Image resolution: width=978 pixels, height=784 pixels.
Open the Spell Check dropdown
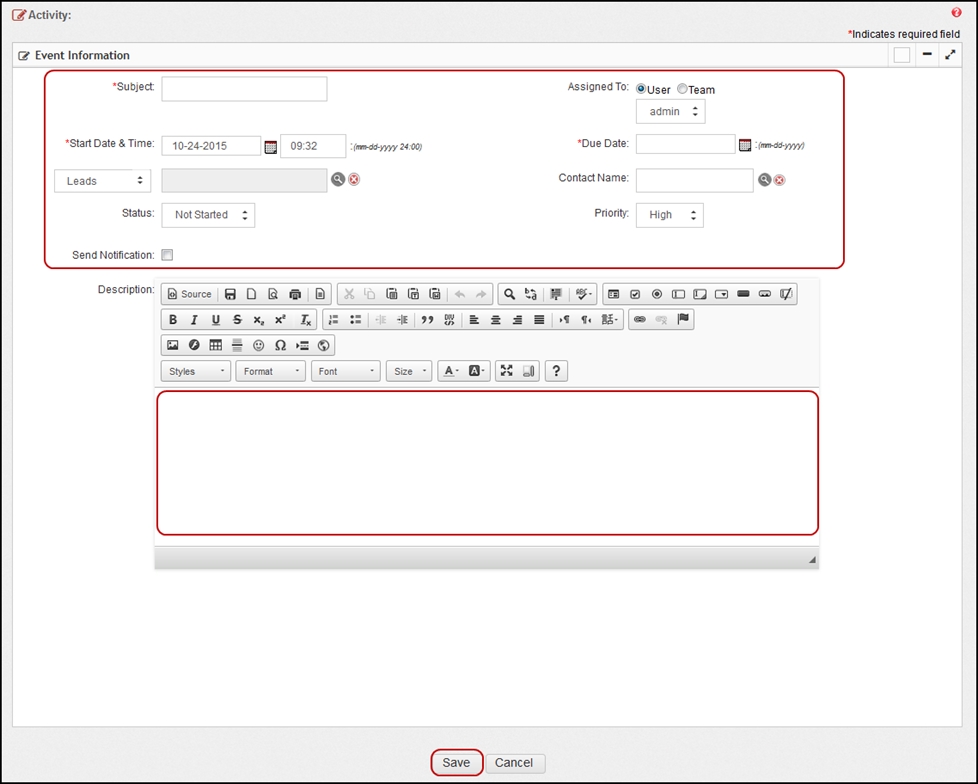tap(584, 294)
